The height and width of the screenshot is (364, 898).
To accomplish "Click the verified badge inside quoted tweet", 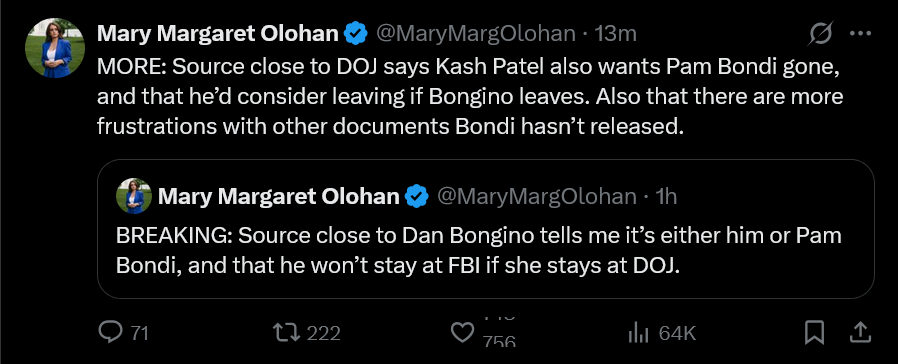I will [x=416, y=197].
